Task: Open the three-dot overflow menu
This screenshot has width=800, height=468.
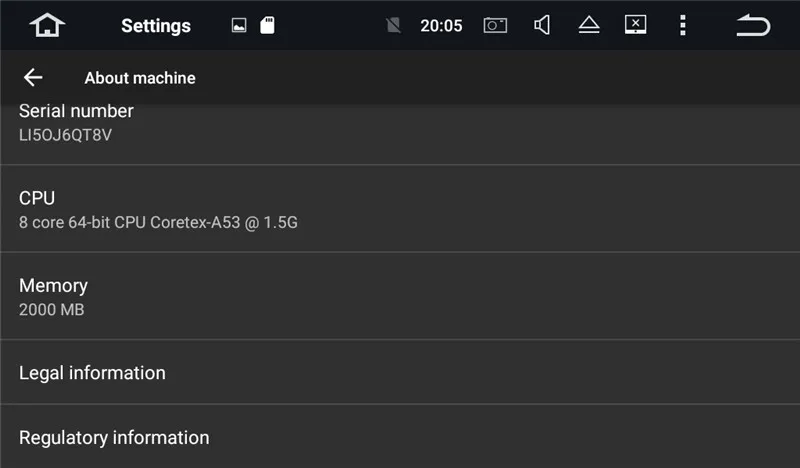Action: [x=682, y=26]
